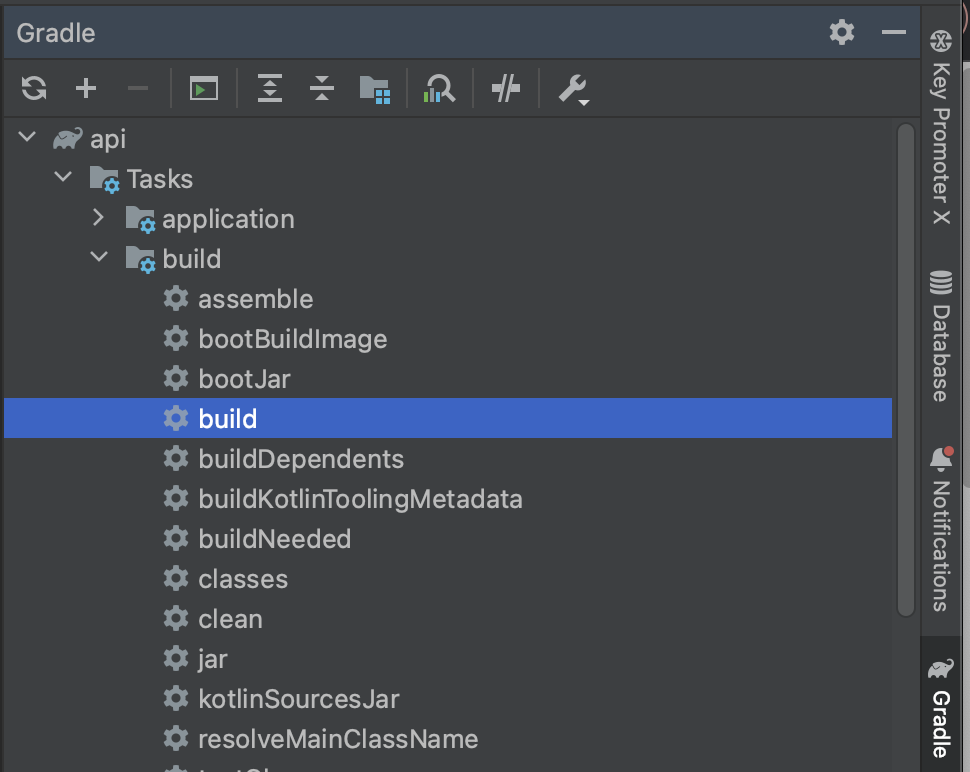Toggle module grouping folder icon
This screenshot has height=772, width=970.
[x=375, y=90]
